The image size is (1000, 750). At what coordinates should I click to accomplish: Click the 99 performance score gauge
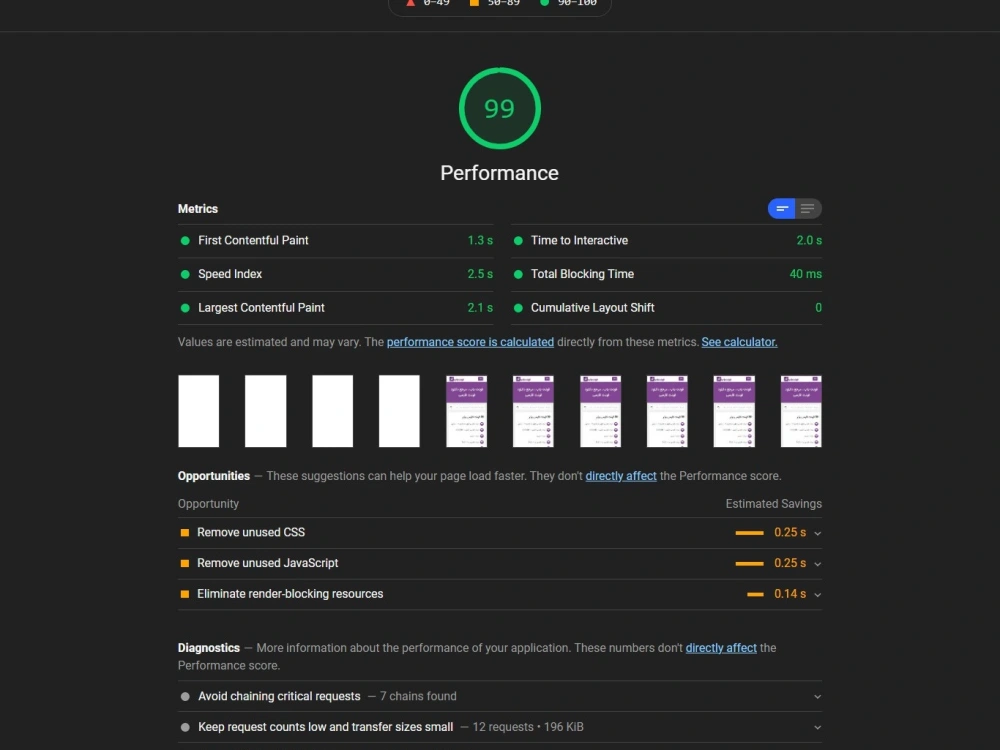[499, 108]
